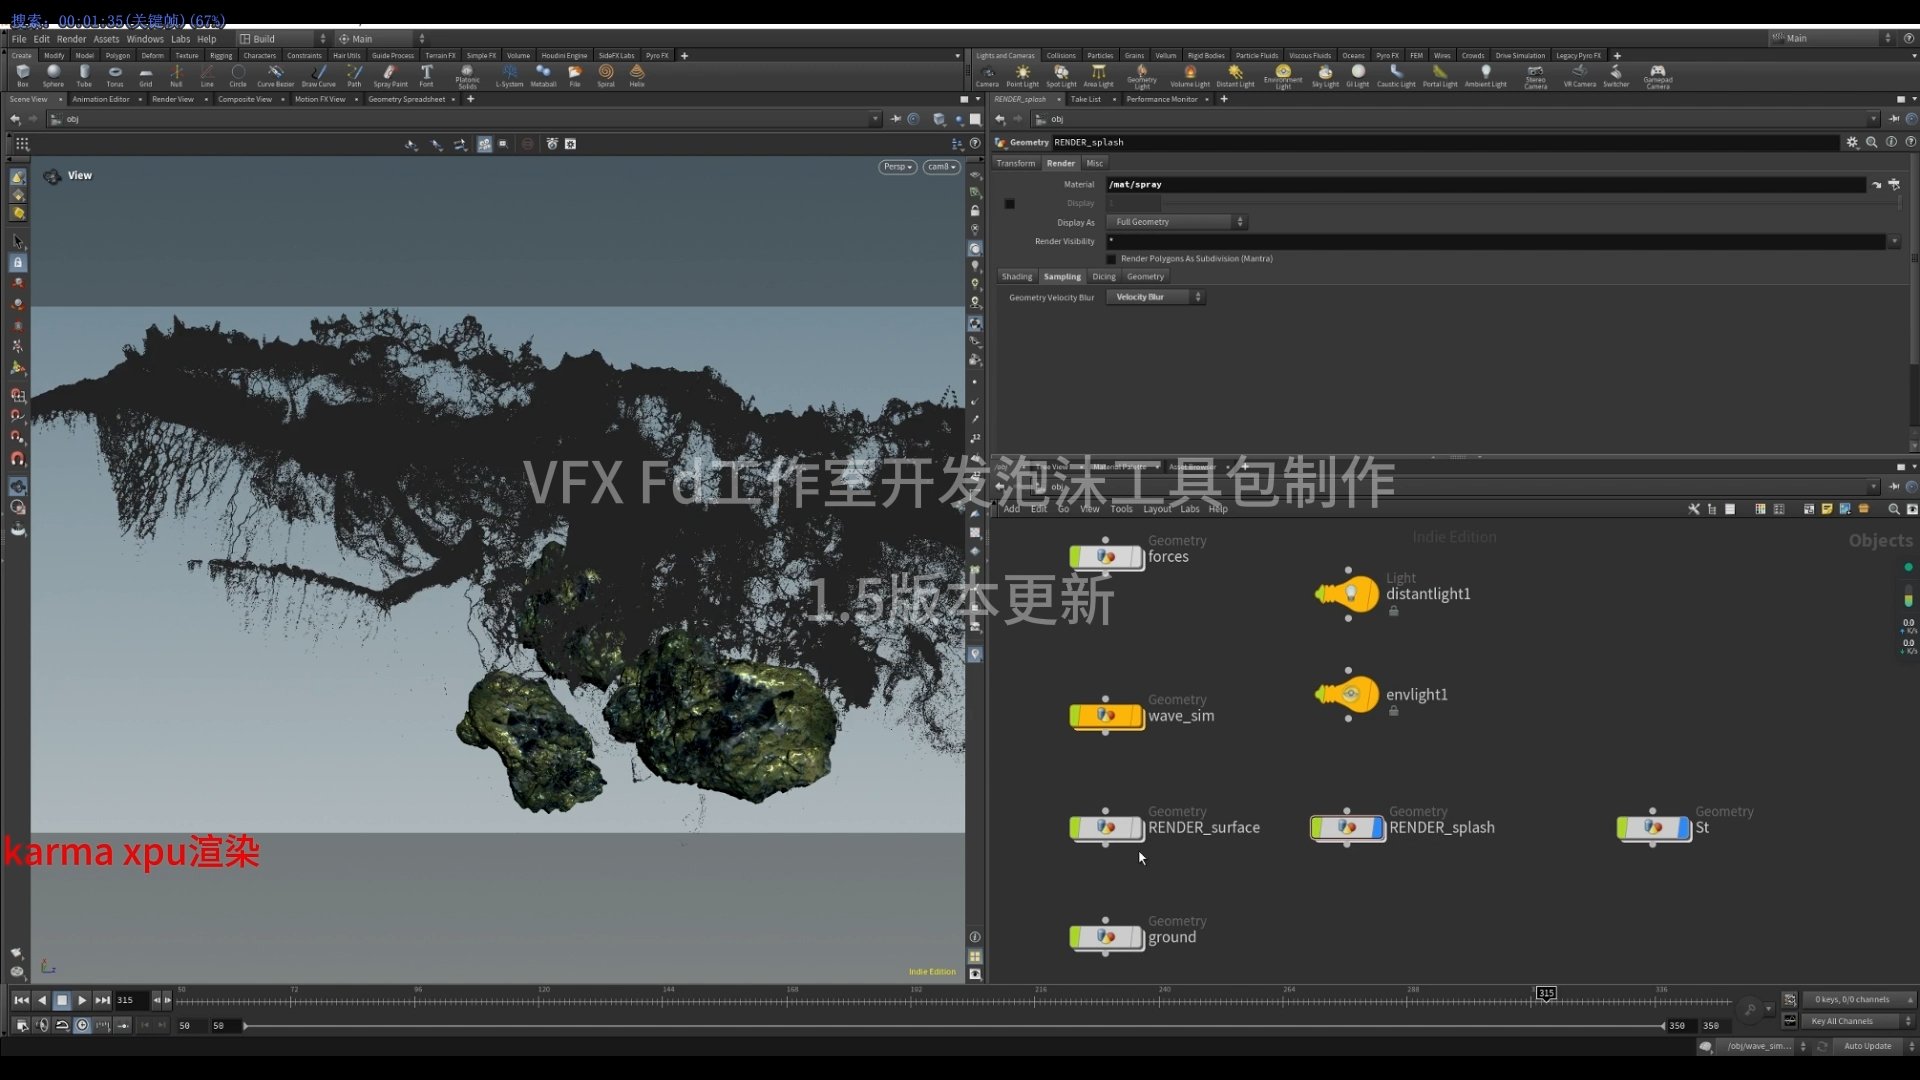1920x1080 pixels.
Task: Select the Spray Paint tool
Action: tap(390, 75)
